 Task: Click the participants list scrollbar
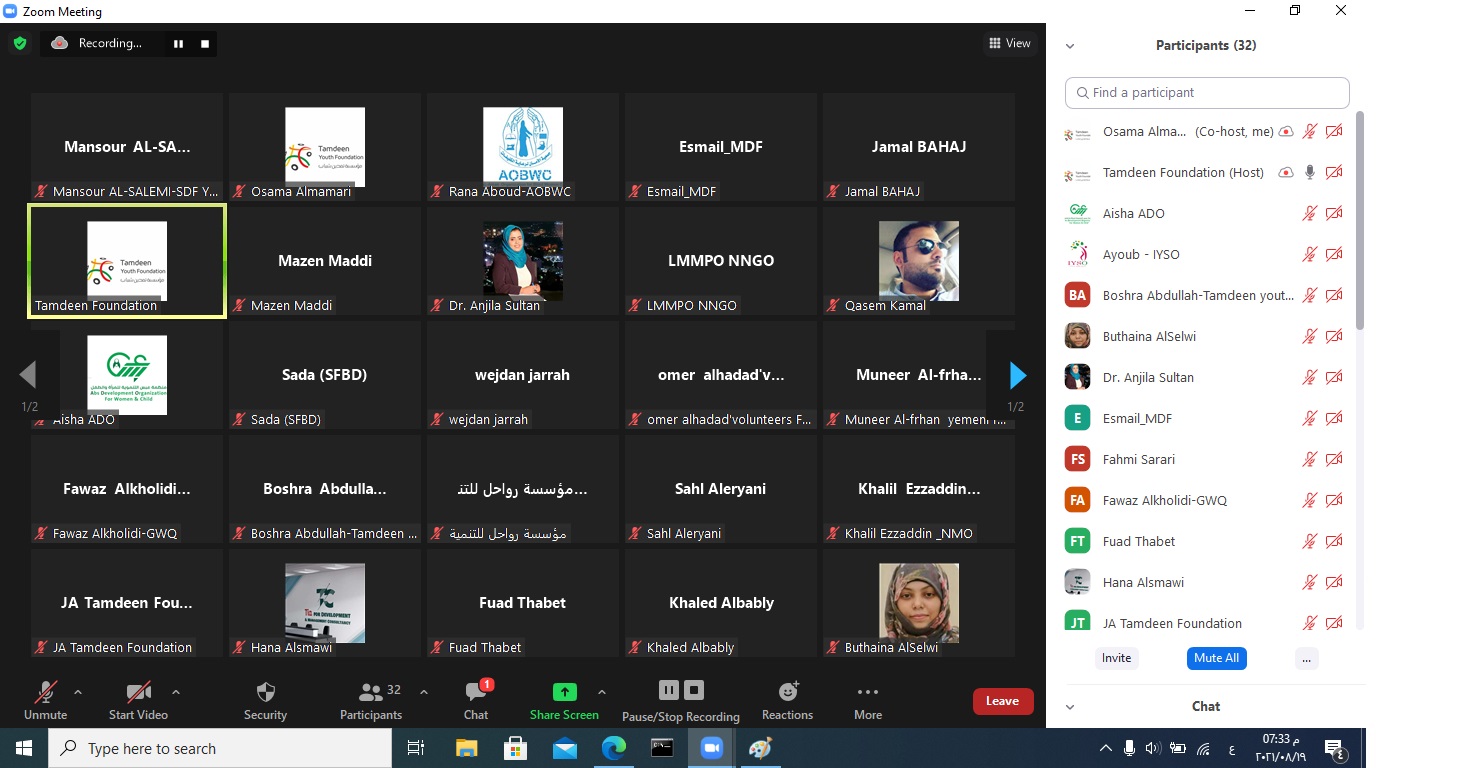pyautogui.click(x=1359, y=220)
